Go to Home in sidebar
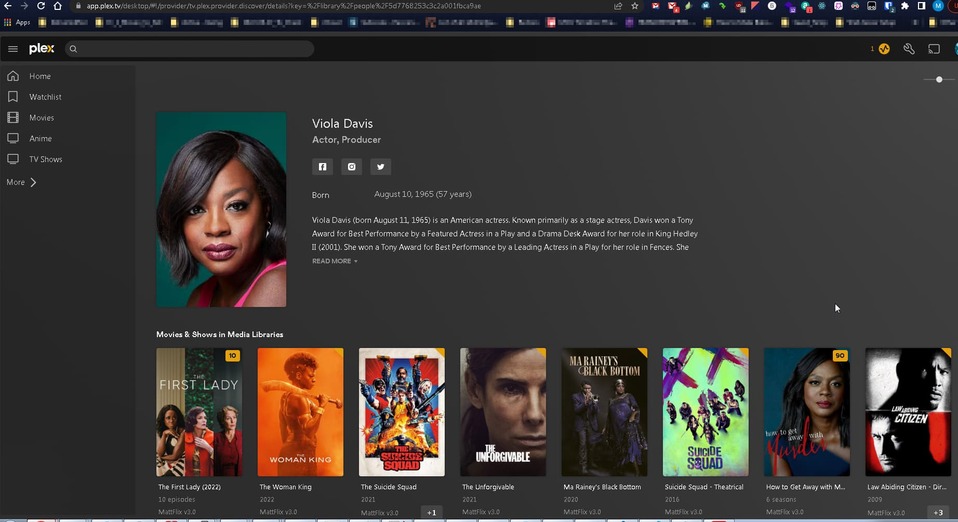The height and width of the screenshot is (522, 958). pyautogui.click(x=40, y=76)
